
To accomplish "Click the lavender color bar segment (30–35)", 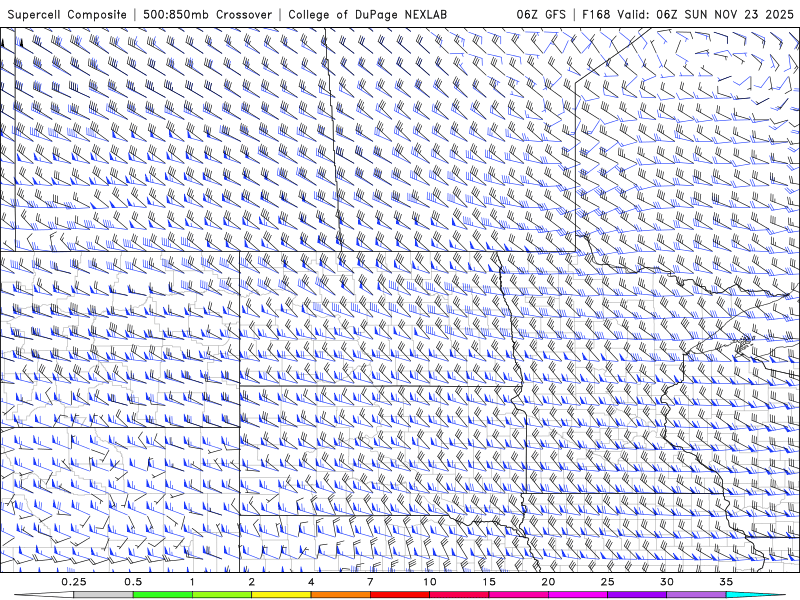I will coord(696,595).
